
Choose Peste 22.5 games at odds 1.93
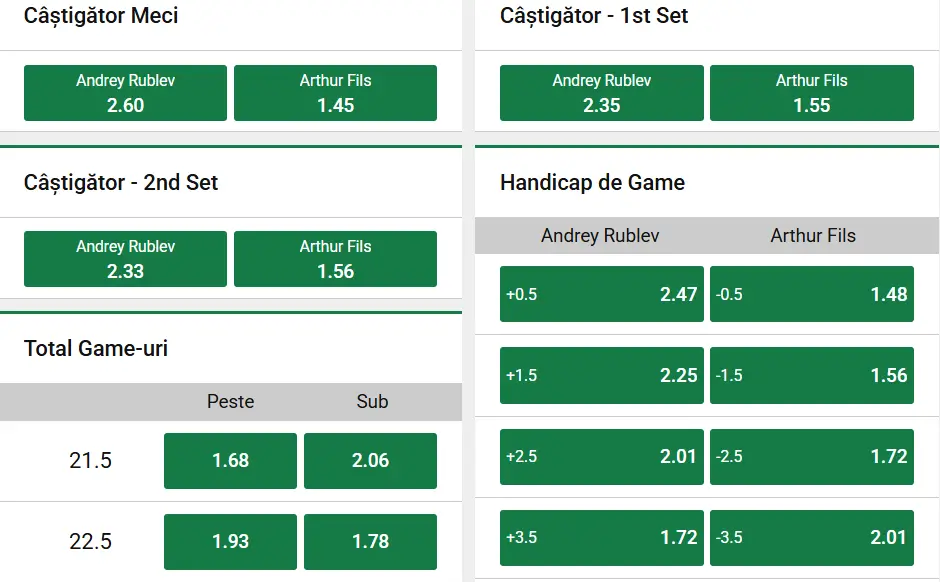(x=230, y=541)
